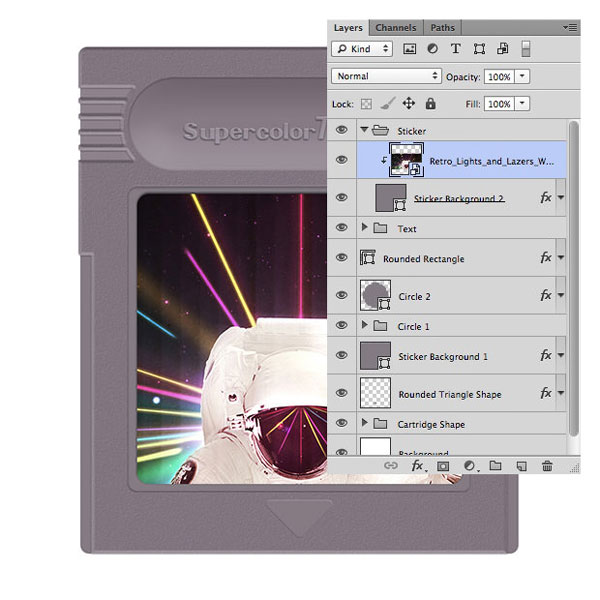Hide the Circle 2 layer
Image resolution: width=600 pixels, height=600 pixels.
click(342, 295)
